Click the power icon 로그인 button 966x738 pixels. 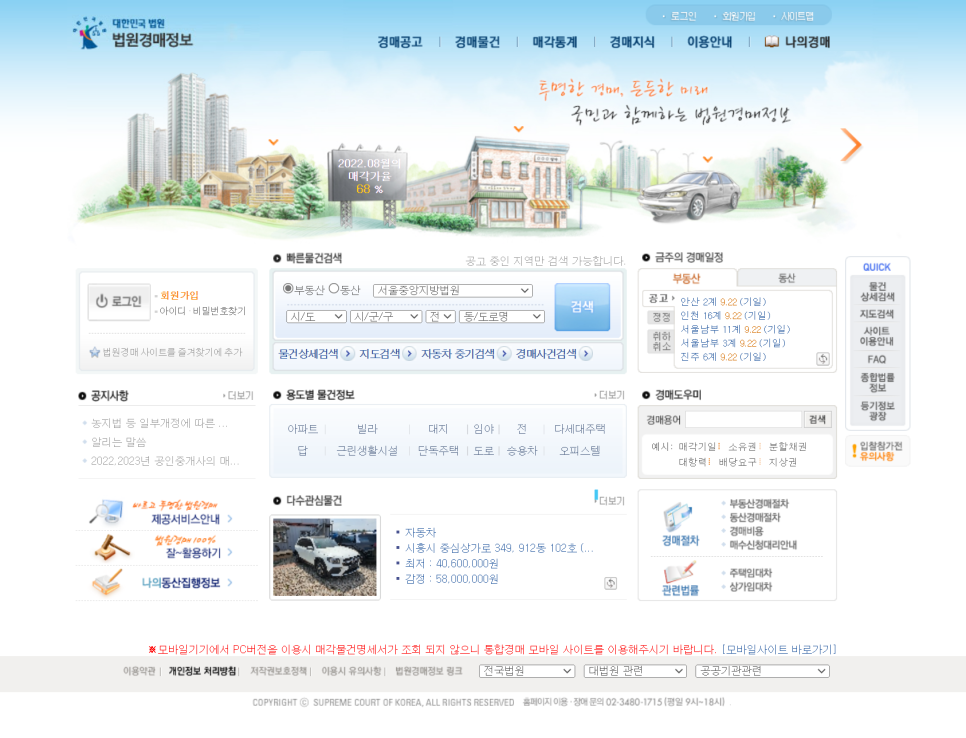pos(119,301)
